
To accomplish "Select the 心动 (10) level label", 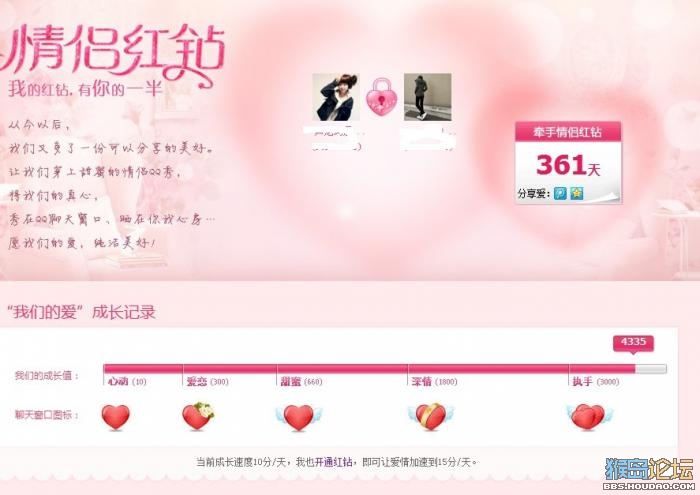I will pyautogui.click(x=127, y=382).
